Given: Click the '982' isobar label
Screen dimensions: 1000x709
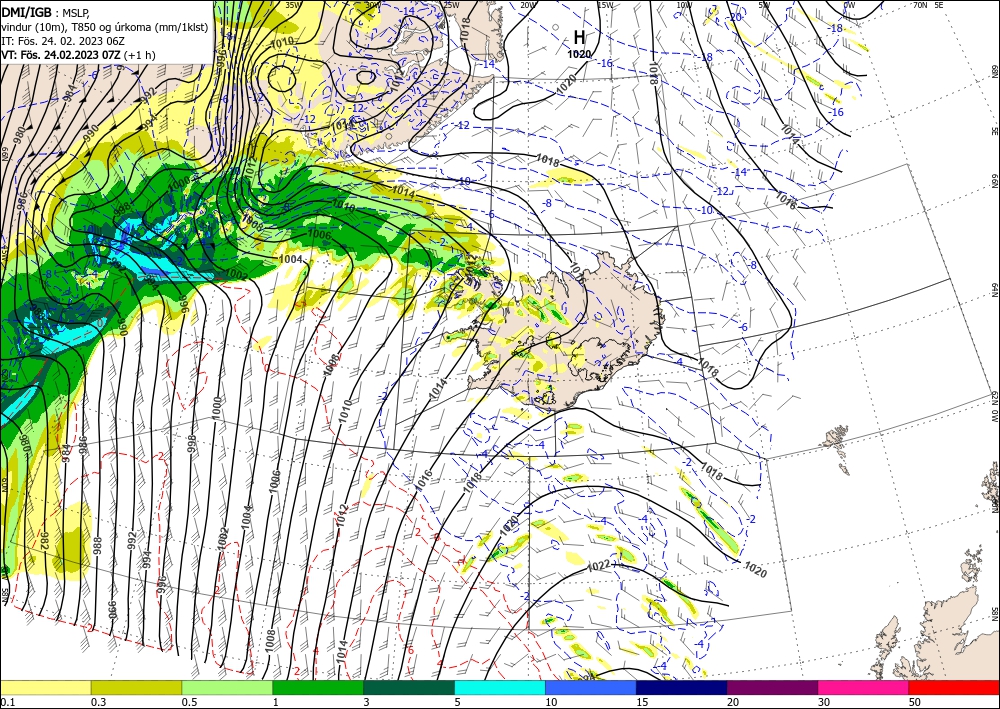Looking at the screenshot, I should tap(44, 541).
